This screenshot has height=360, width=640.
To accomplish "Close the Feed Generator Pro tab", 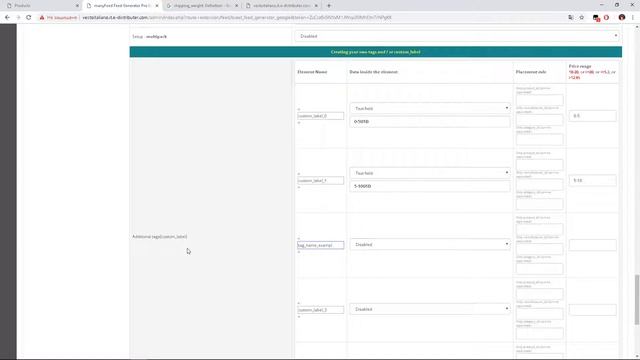I will 157,6.
